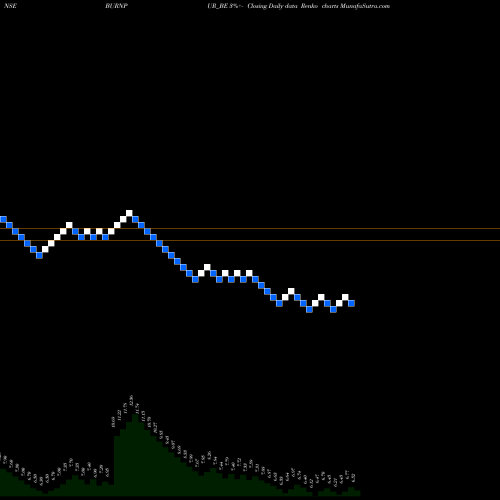Click the BURNP ticker symbol text

[116, 6]
